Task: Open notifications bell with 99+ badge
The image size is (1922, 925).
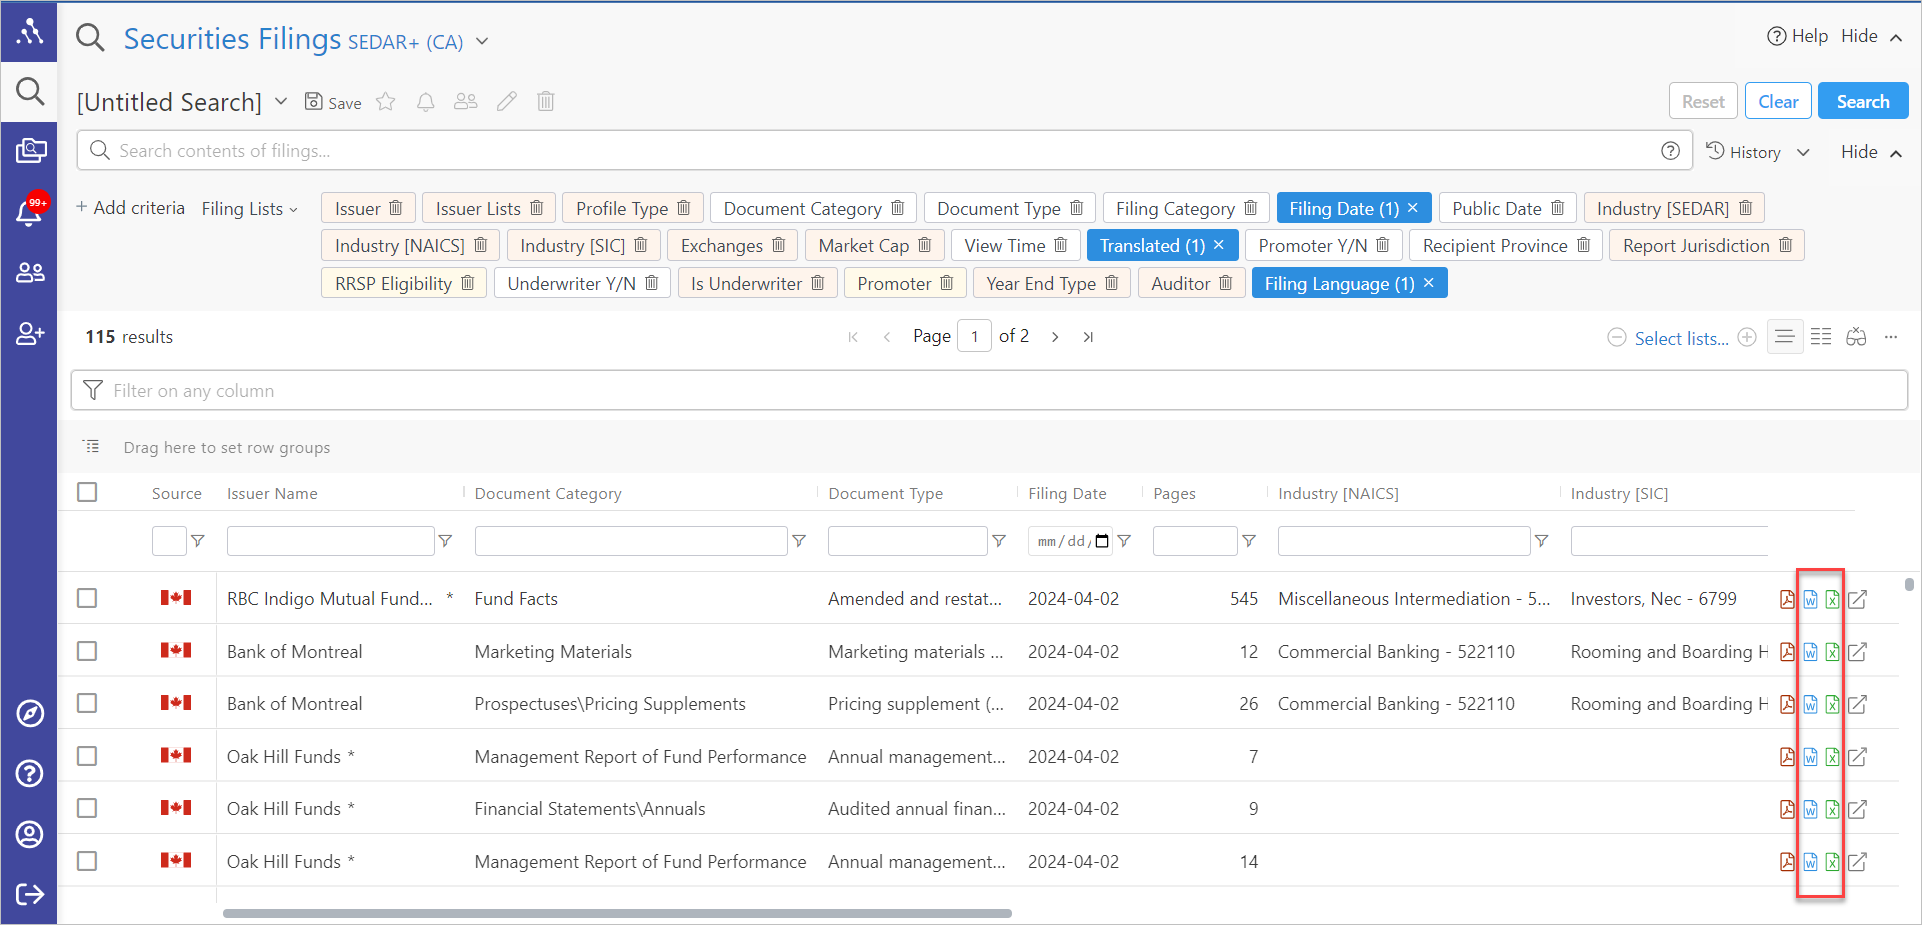Action: [x=30, y=211]
